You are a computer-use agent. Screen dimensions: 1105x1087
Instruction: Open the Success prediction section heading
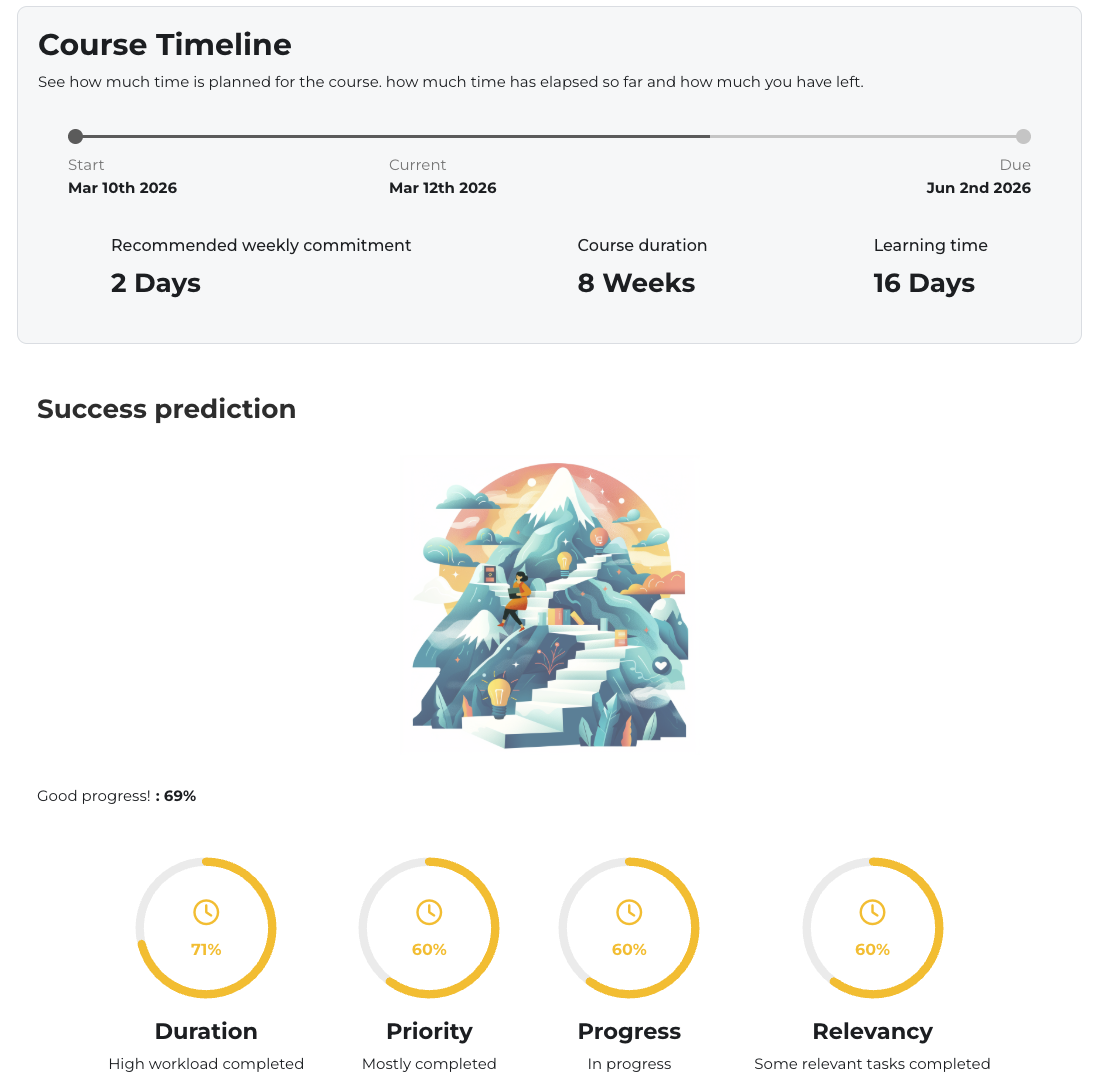[166, 409]
